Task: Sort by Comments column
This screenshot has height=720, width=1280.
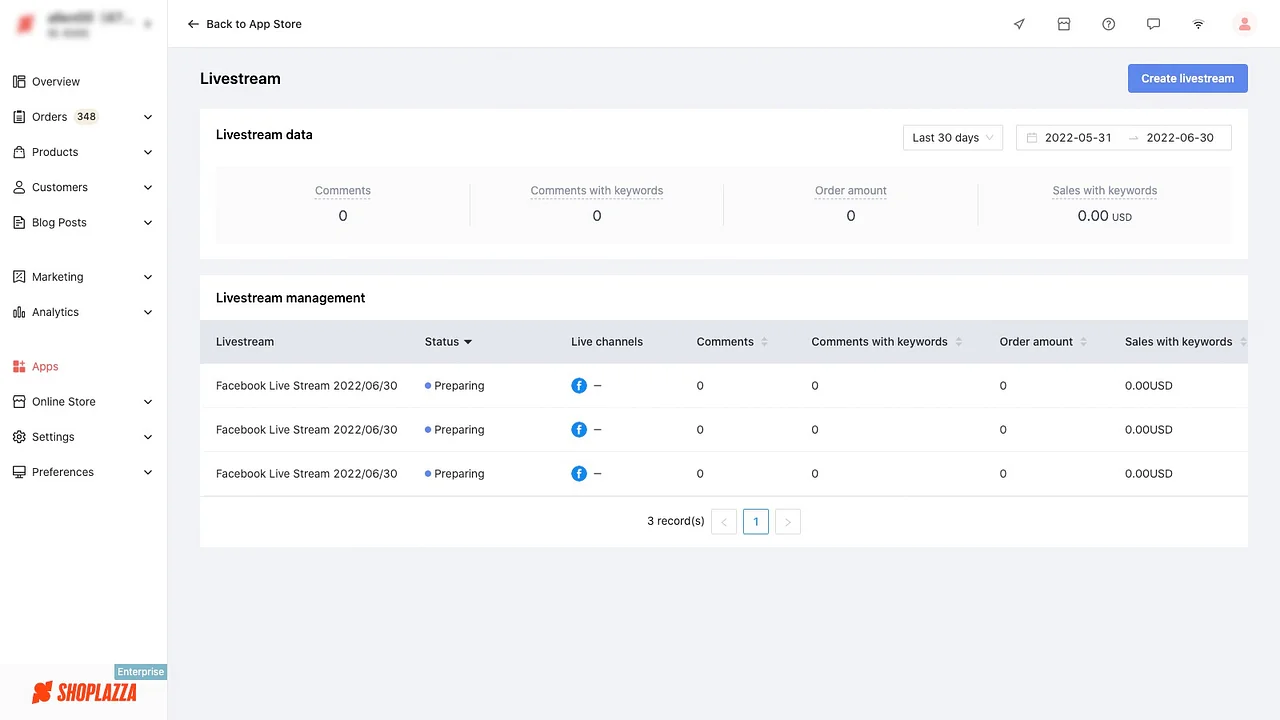Action: (x=765, y=342)
